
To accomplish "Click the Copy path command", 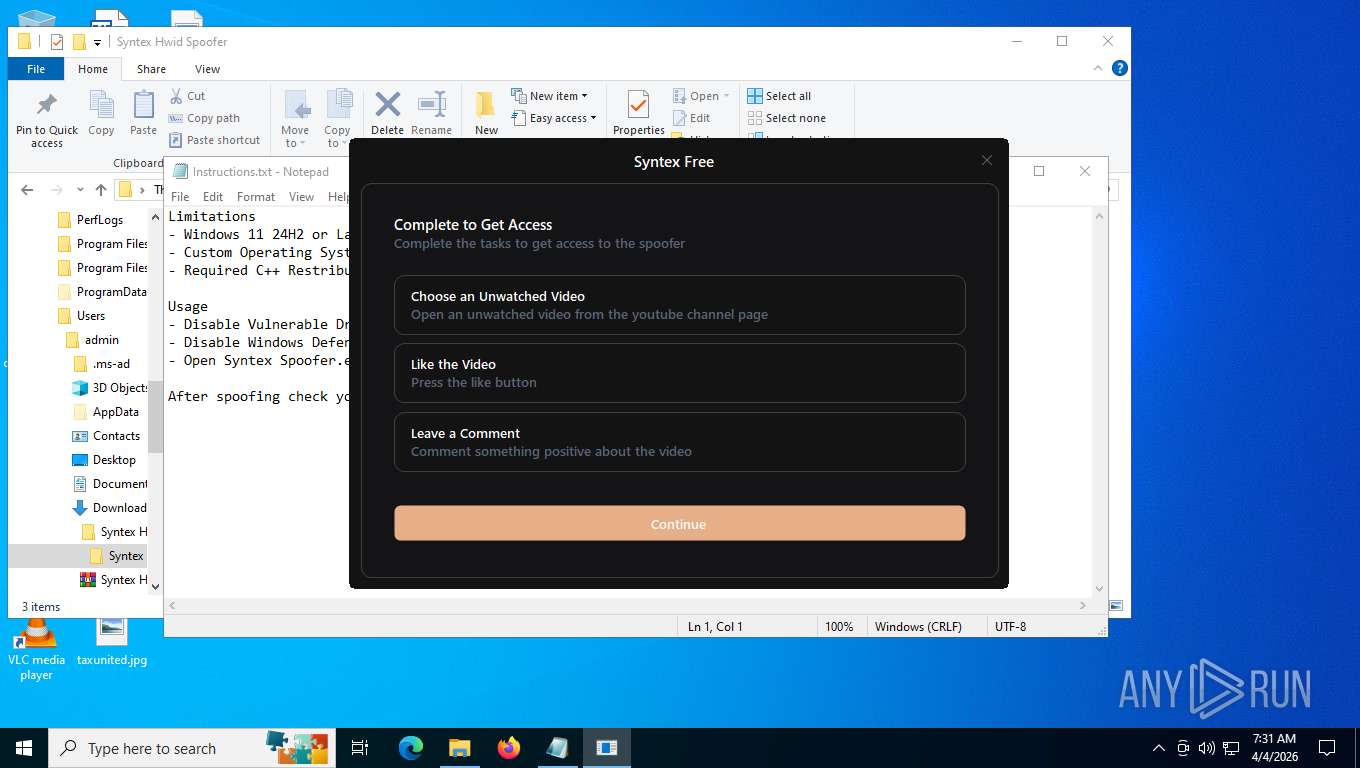I will tap(204, 118).
